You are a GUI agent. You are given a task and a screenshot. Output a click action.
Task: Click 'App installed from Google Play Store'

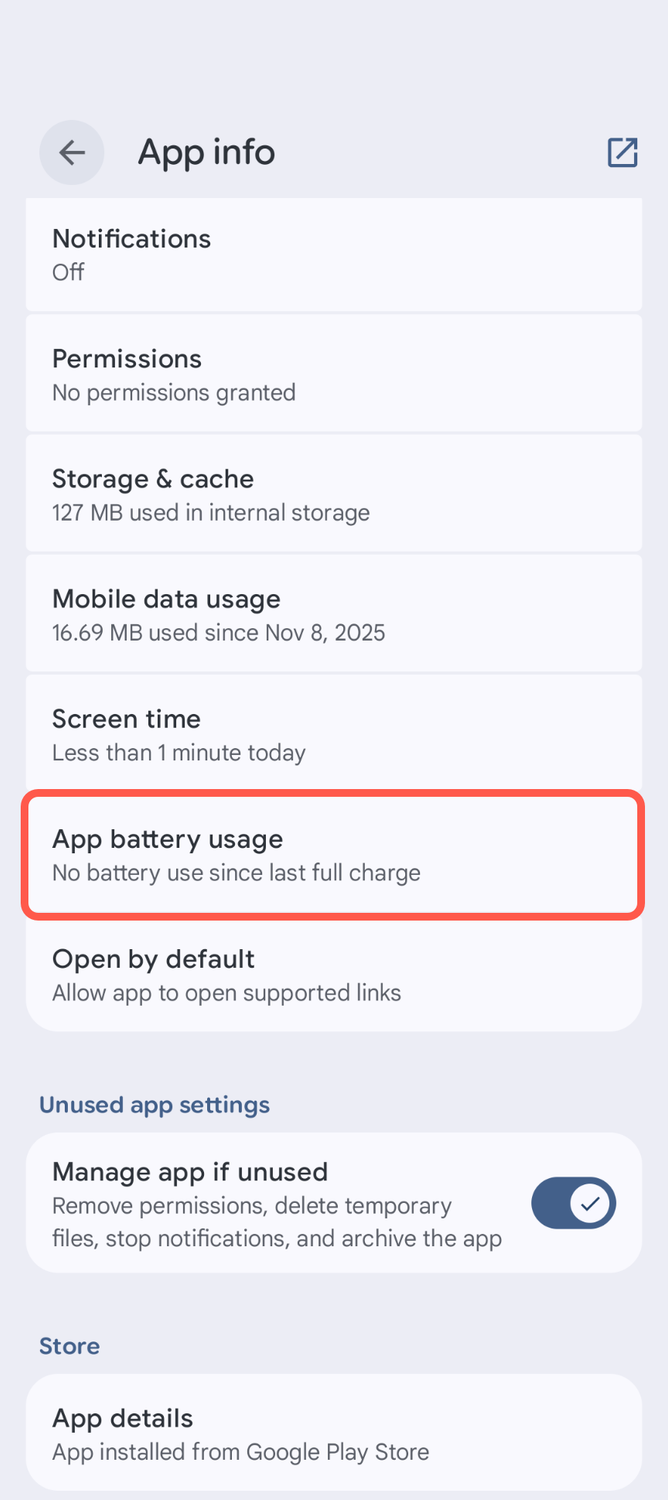pos(241,1452)
